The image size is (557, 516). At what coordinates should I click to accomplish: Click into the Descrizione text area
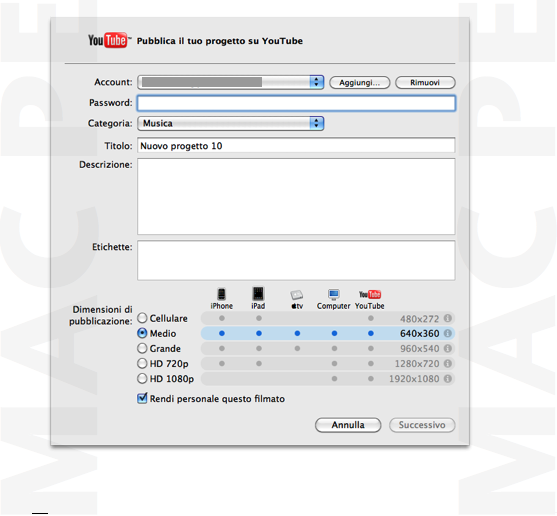[296, 196]
